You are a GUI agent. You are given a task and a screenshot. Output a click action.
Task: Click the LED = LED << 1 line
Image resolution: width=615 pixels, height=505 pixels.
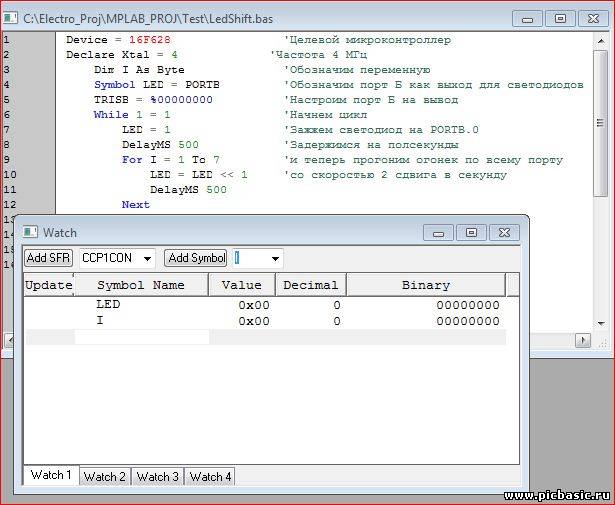pos(199,174)
